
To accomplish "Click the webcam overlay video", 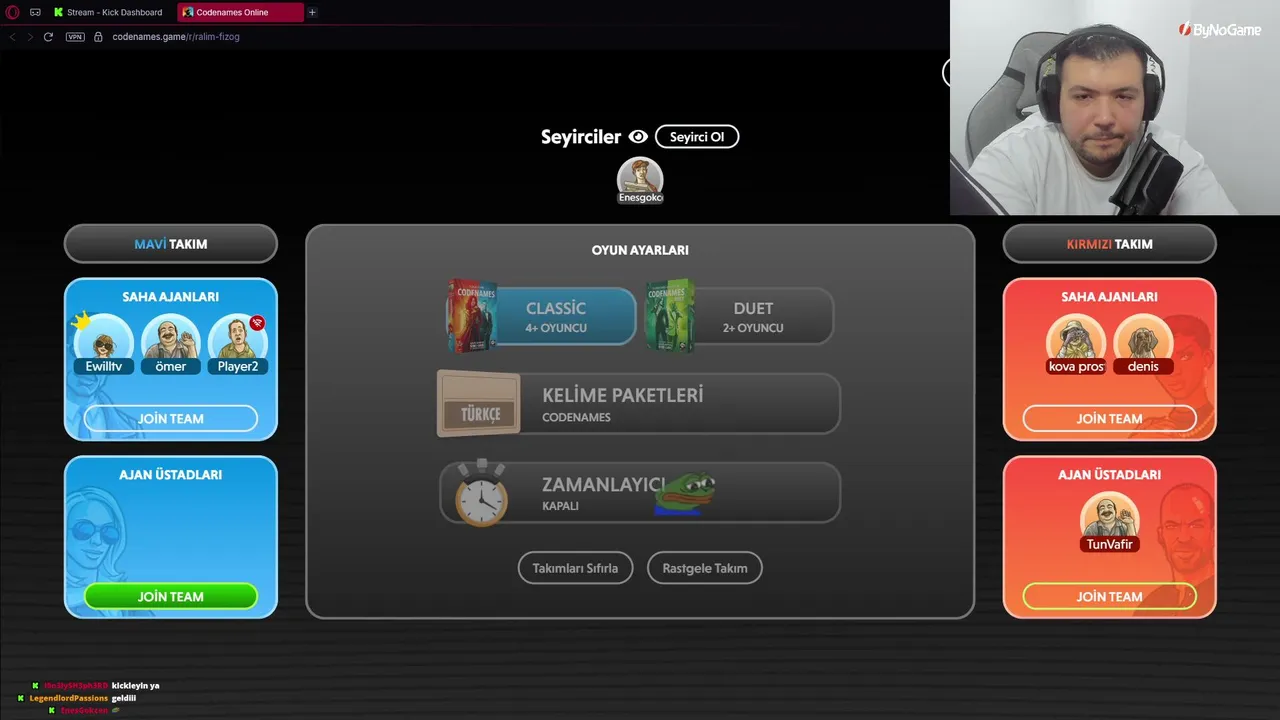I will [1115, 107].
